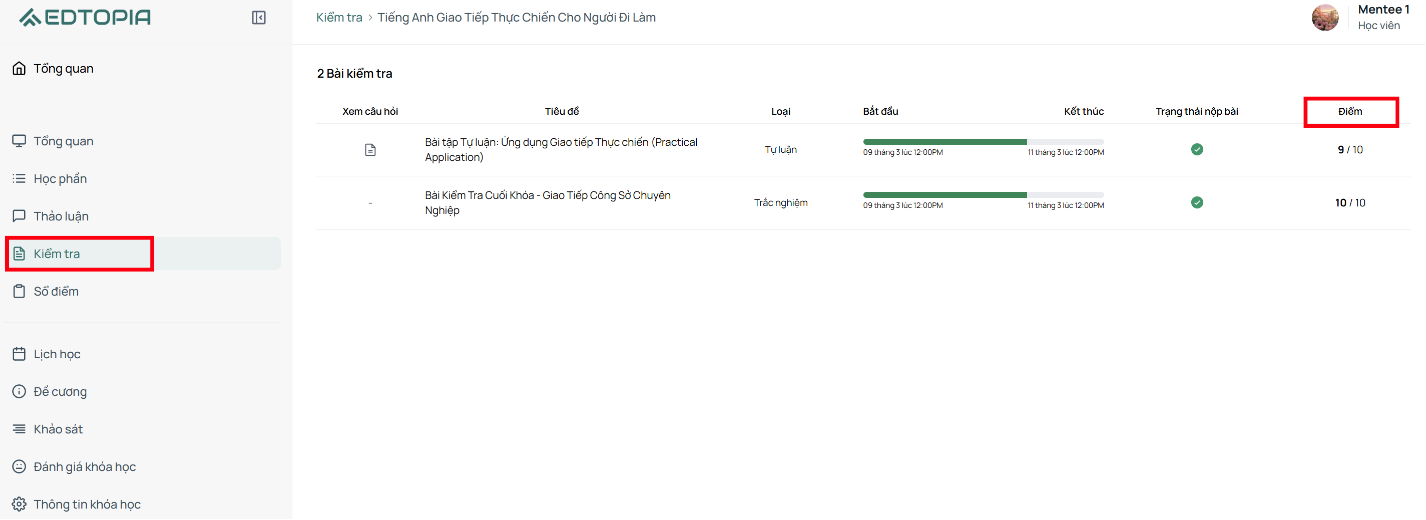Screen dimensions: 1426x520
Task: Click the smiley icon for Đánh giá khóa học
Action: tap(19, 467)
